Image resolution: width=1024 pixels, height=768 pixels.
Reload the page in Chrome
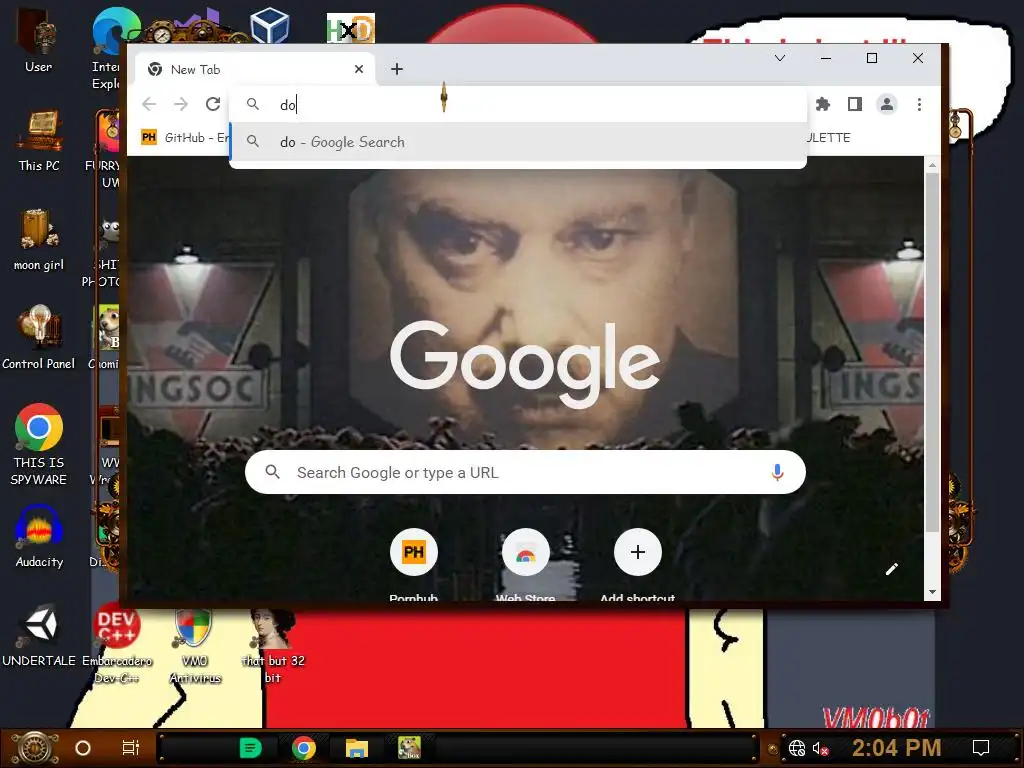(213, 104)
